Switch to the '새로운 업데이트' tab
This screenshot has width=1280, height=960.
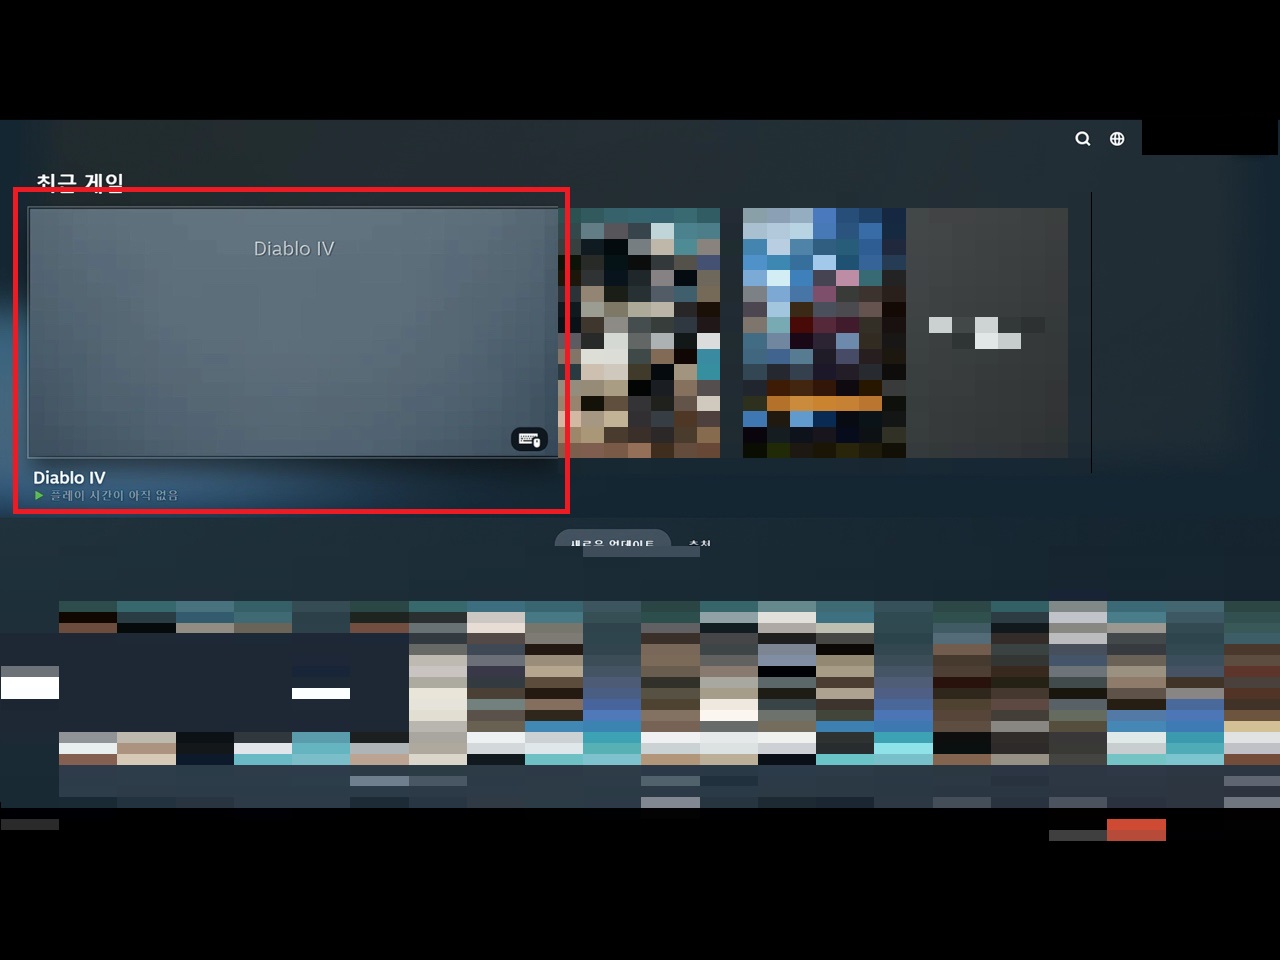(x=612, y=541)
